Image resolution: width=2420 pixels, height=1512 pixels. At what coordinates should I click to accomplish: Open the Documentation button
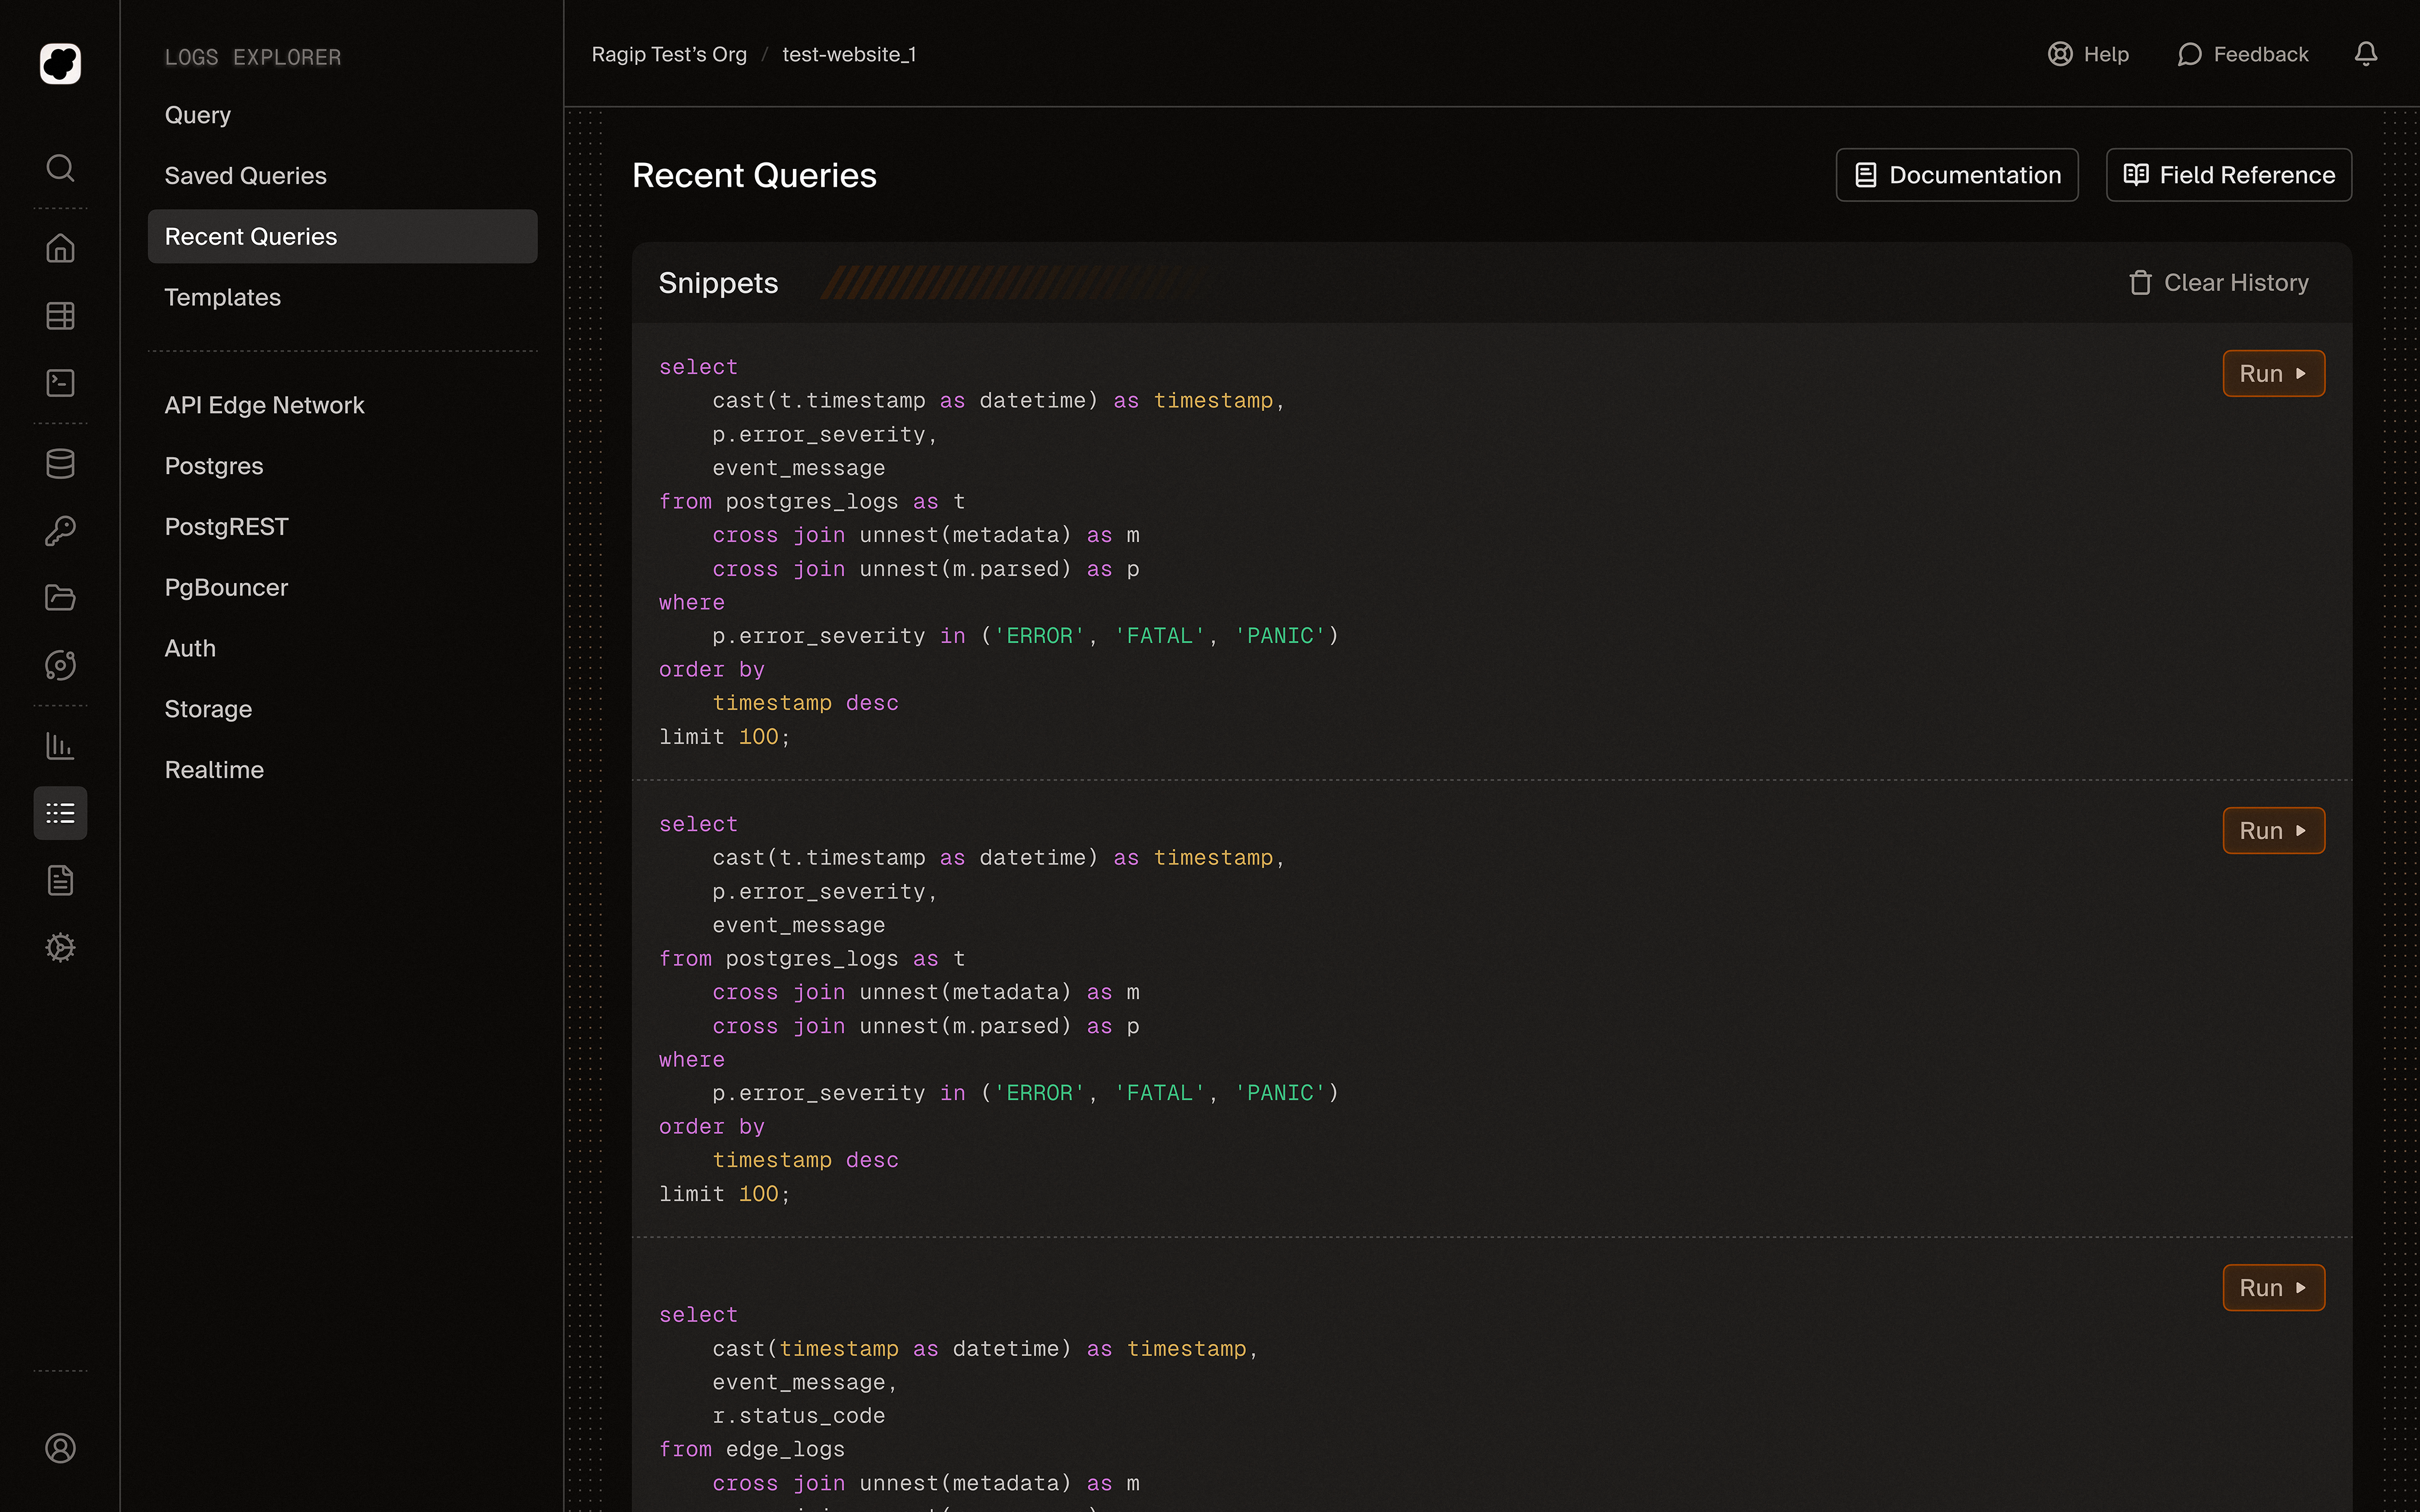coord(1957,175)
